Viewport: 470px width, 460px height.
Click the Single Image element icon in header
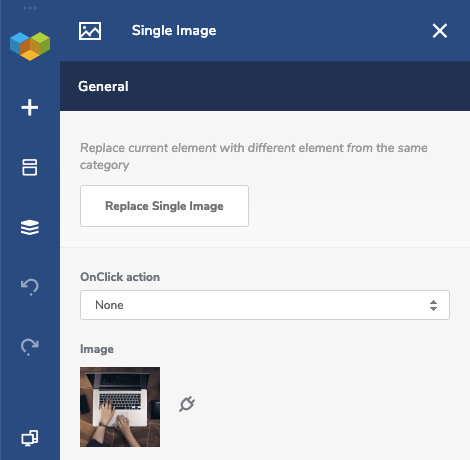[x=90, y=31]
